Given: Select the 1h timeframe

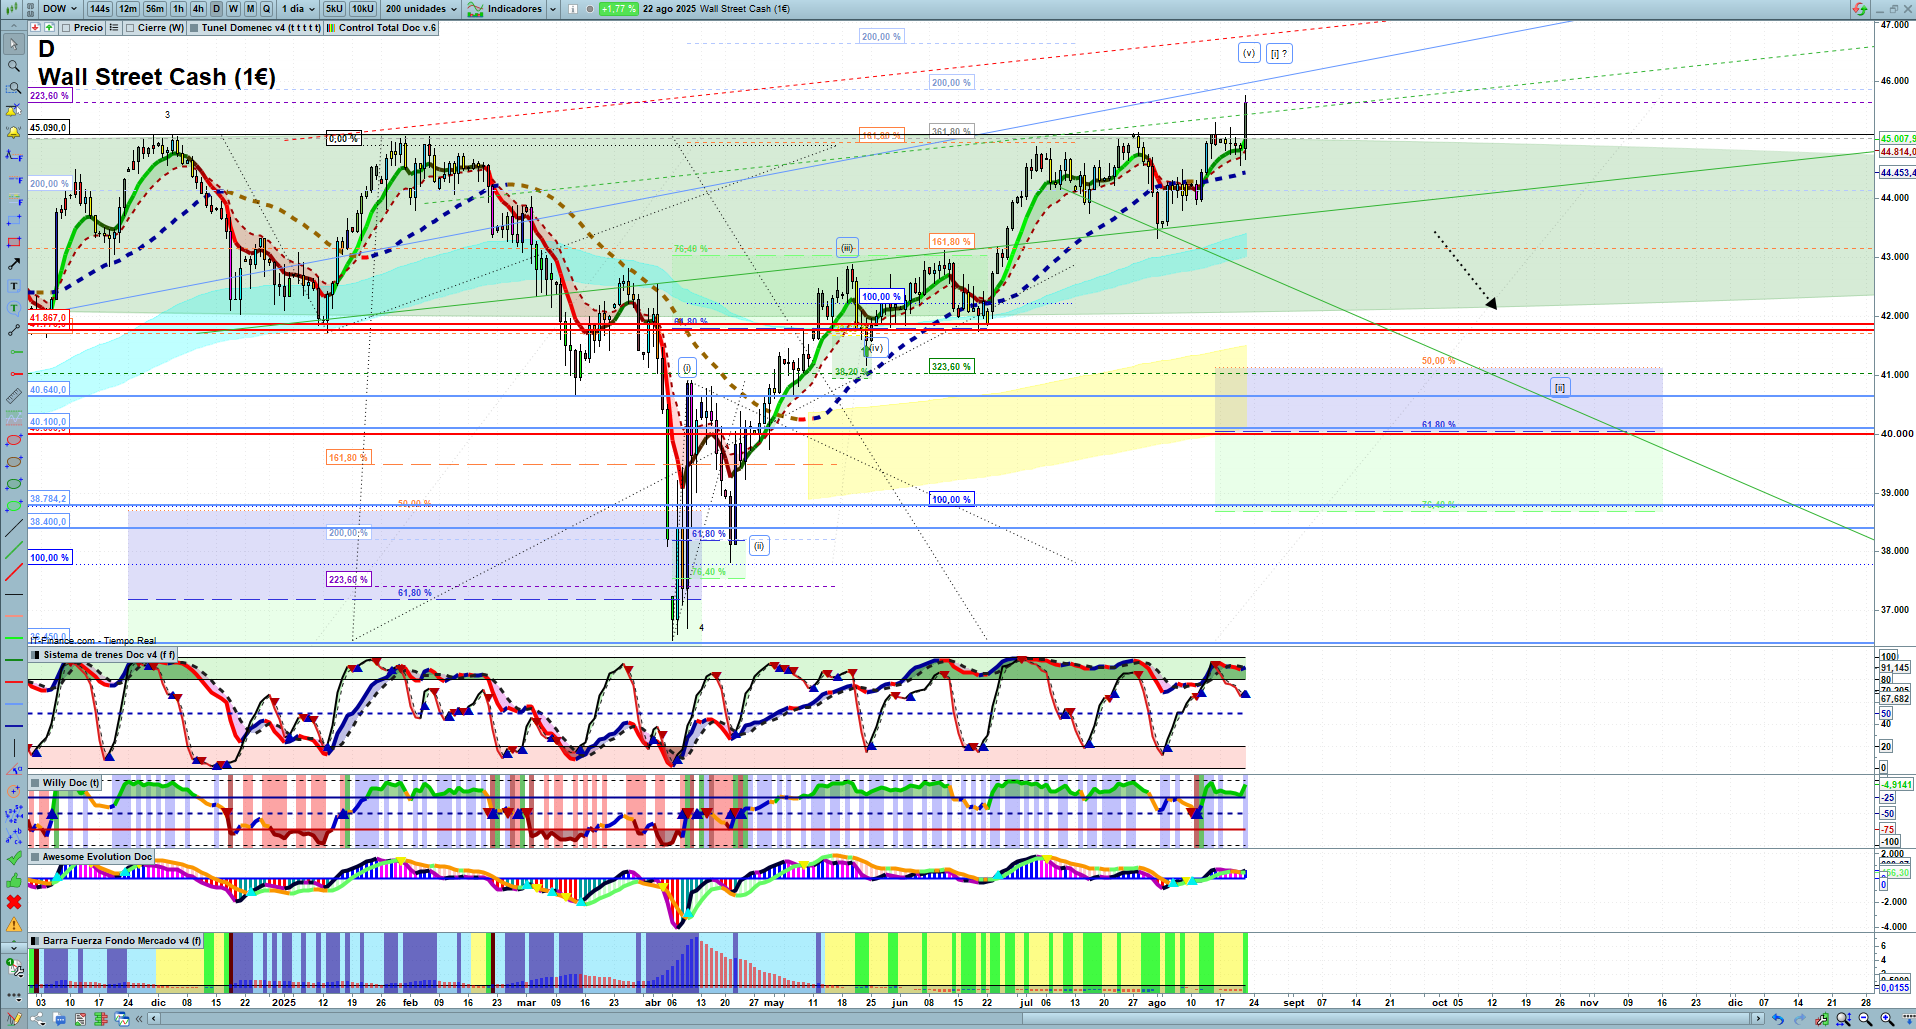Looking at the screenshot, I should [178, 9].
